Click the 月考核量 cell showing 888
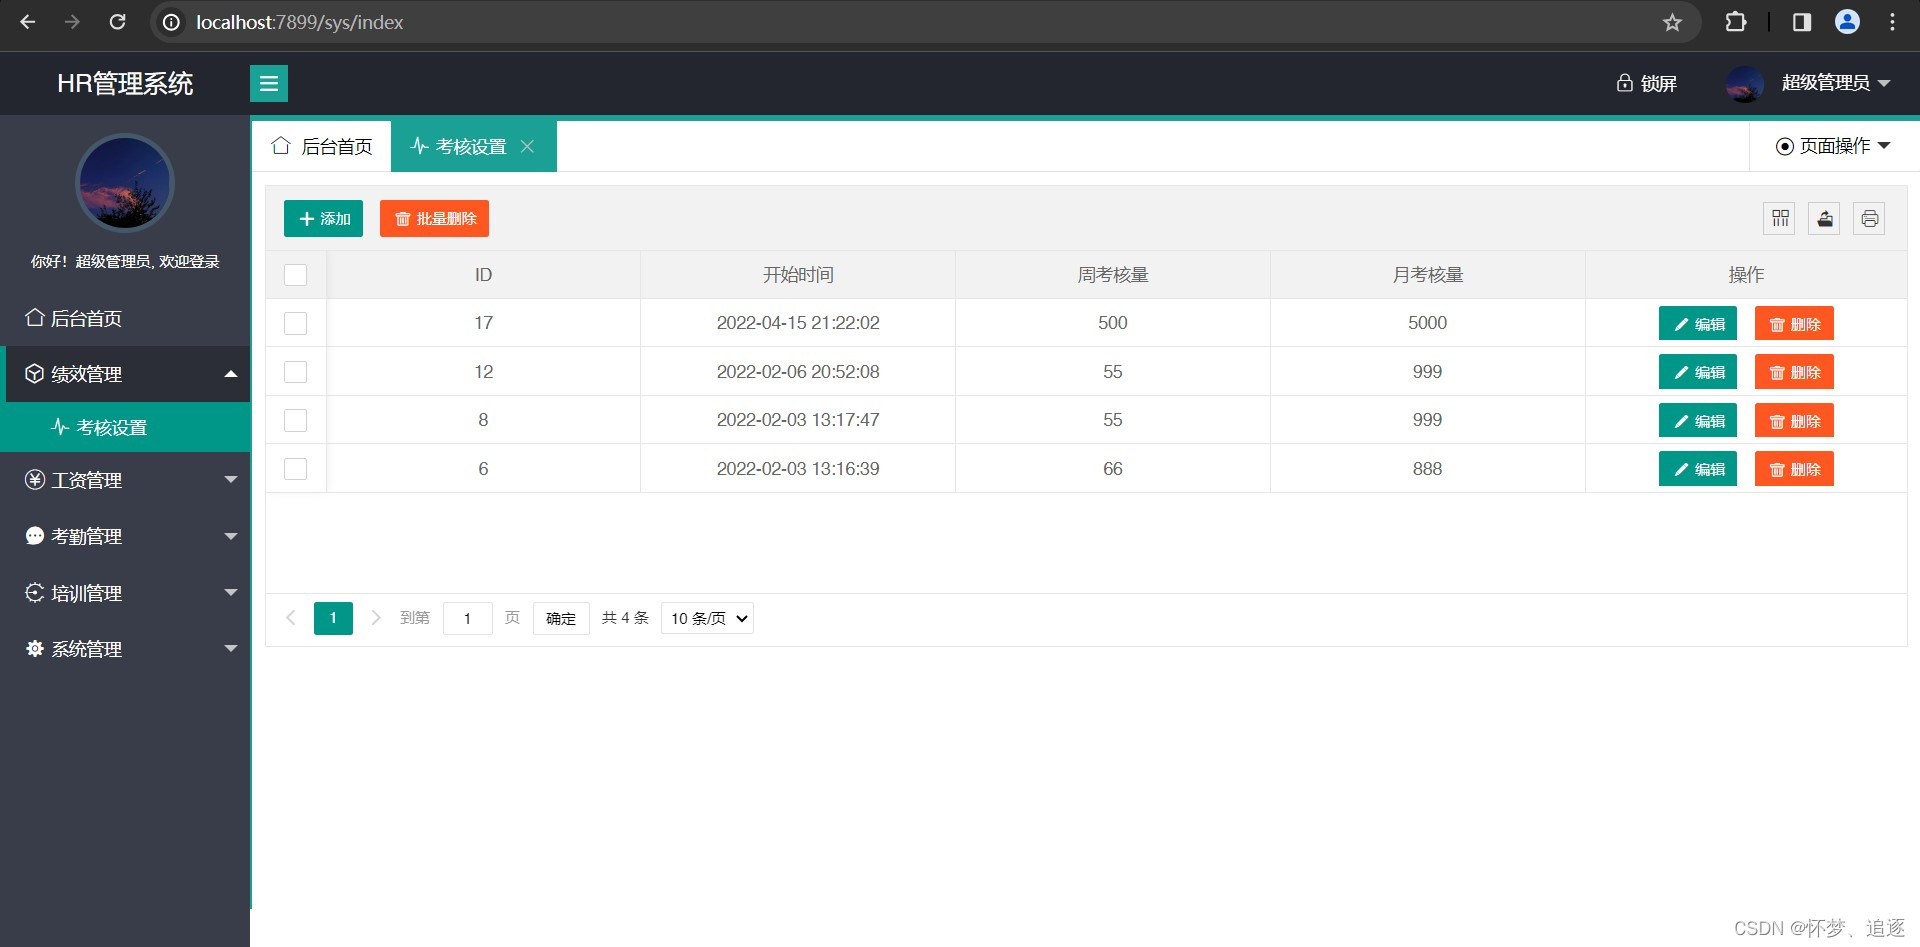The height and width of the screenshot is (947, 1920). coord(1428,469)
